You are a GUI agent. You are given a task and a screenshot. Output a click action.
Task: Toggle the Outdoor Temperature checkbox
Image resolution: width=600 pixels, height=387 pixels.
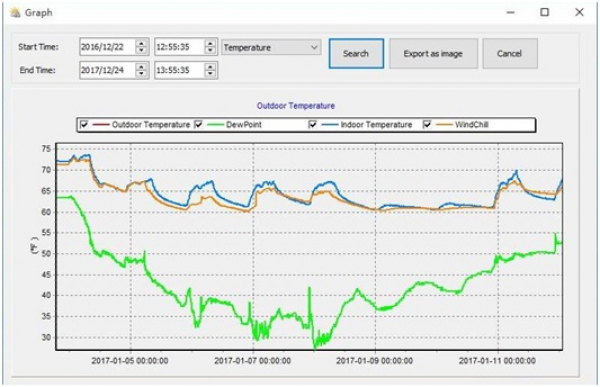point(84,124)
